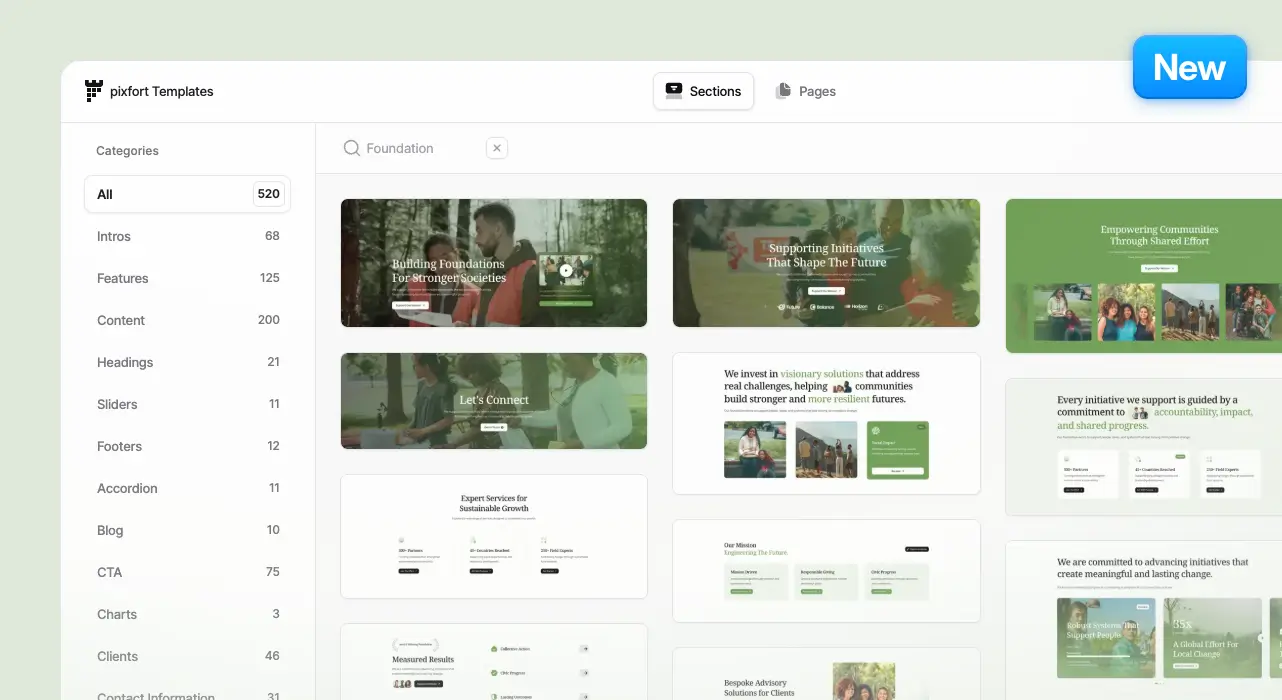Open Our Mission Engineering The Future template
The width and height of the screenshot is (1282, 700).
pos(826,571)
